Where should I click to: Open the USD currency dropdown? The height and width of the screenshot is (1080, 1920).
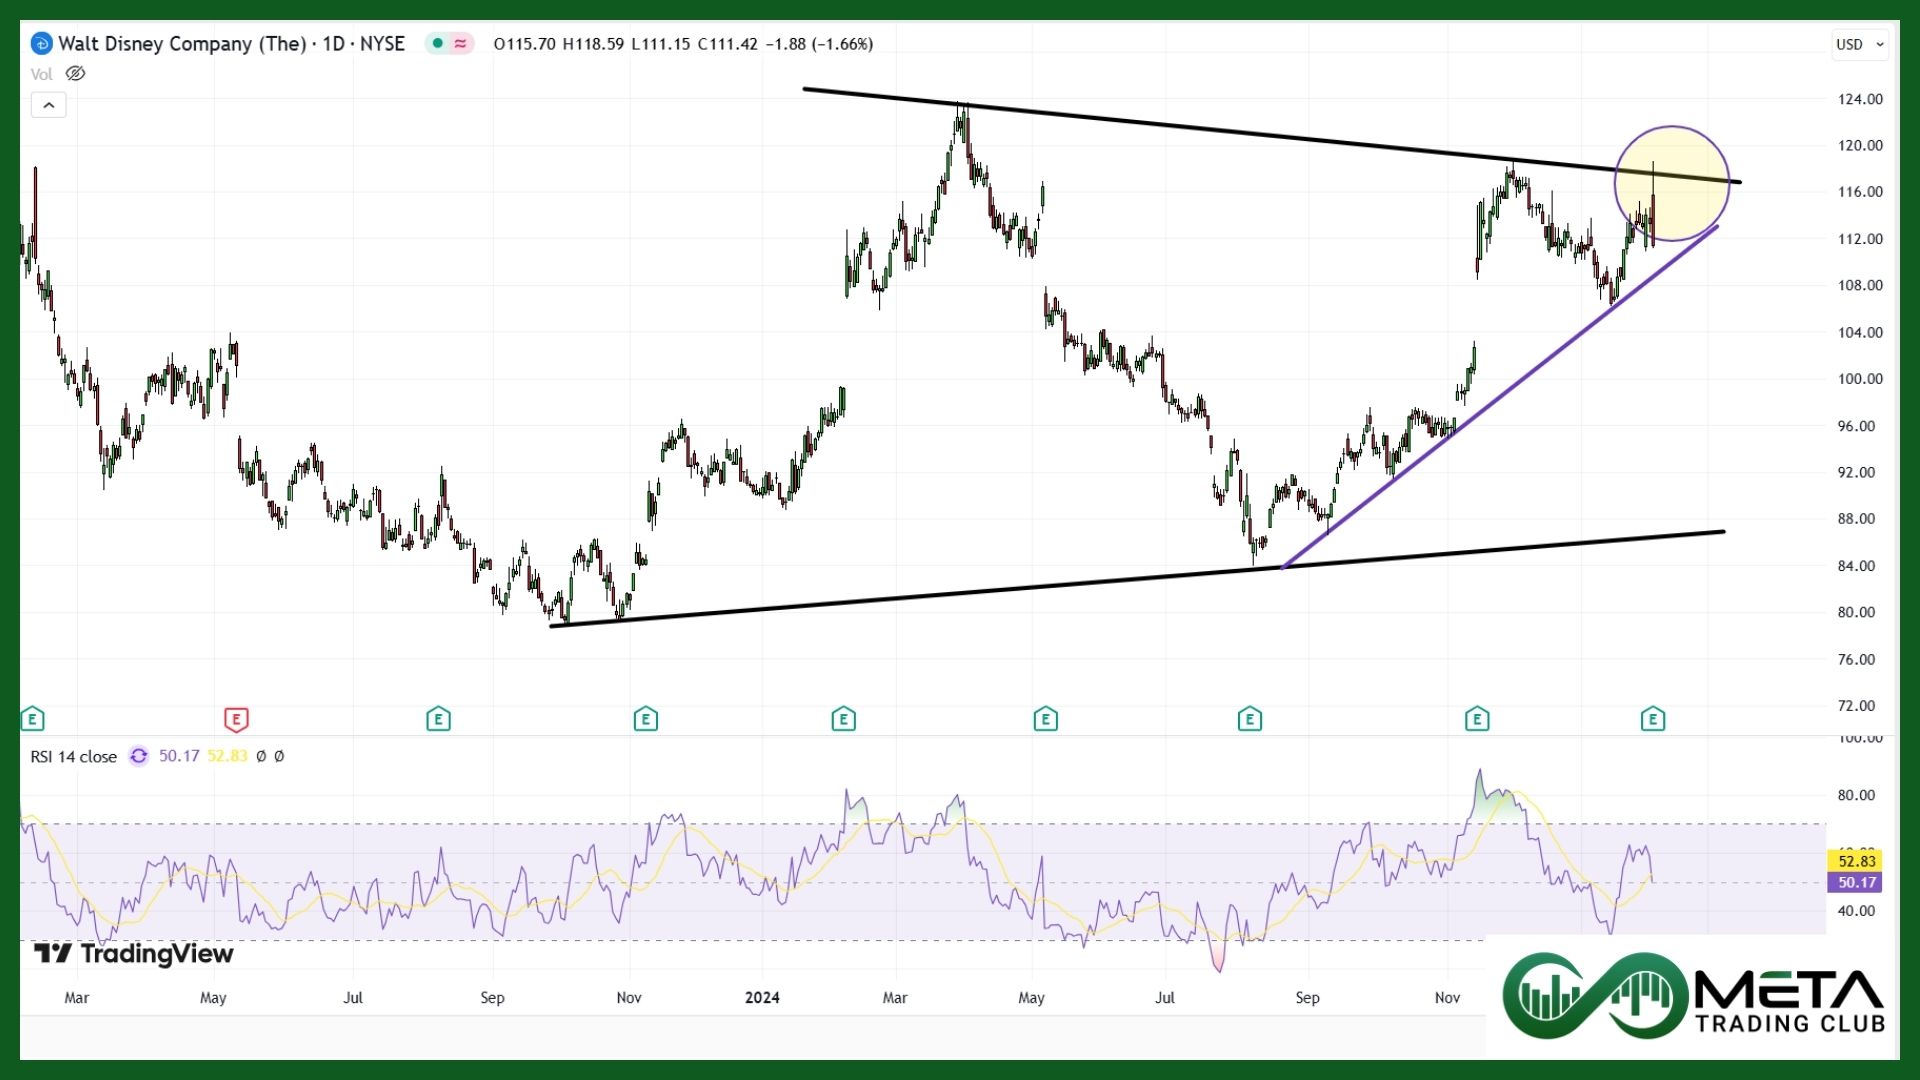tap(1860, 44)
